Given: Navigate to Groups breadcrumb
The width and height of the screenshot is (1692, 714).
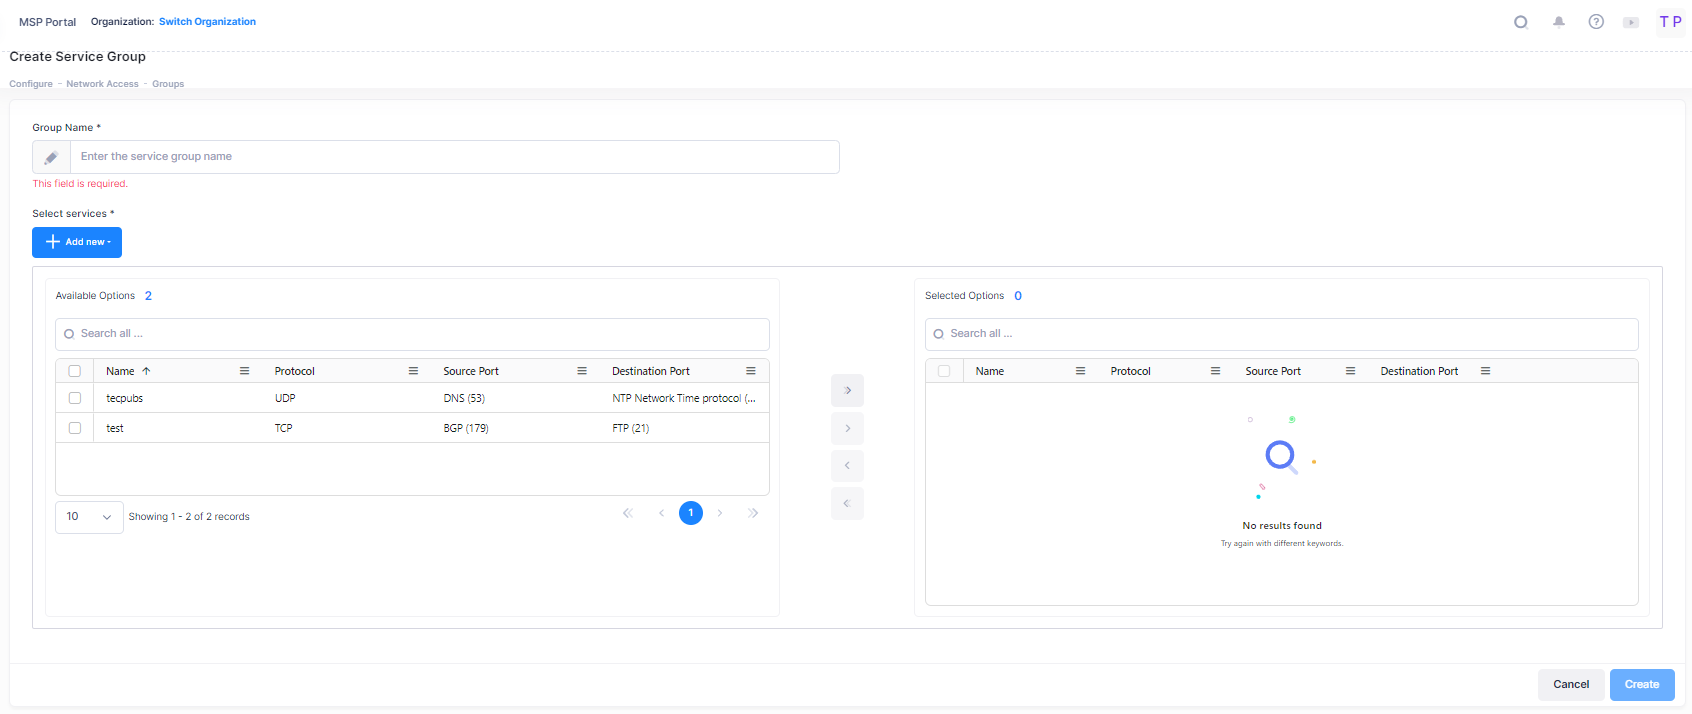Looking at the screenshot, I should (168, 84).
